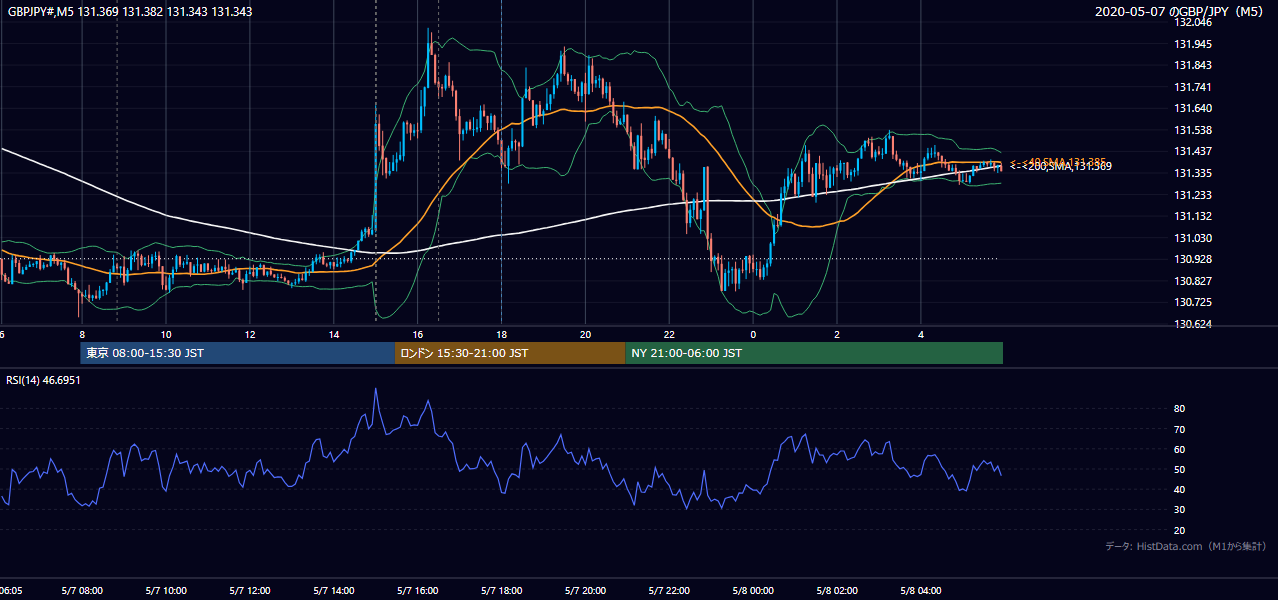Click RSI scale value 30

pyautogui.click(x=1179, y=510)
